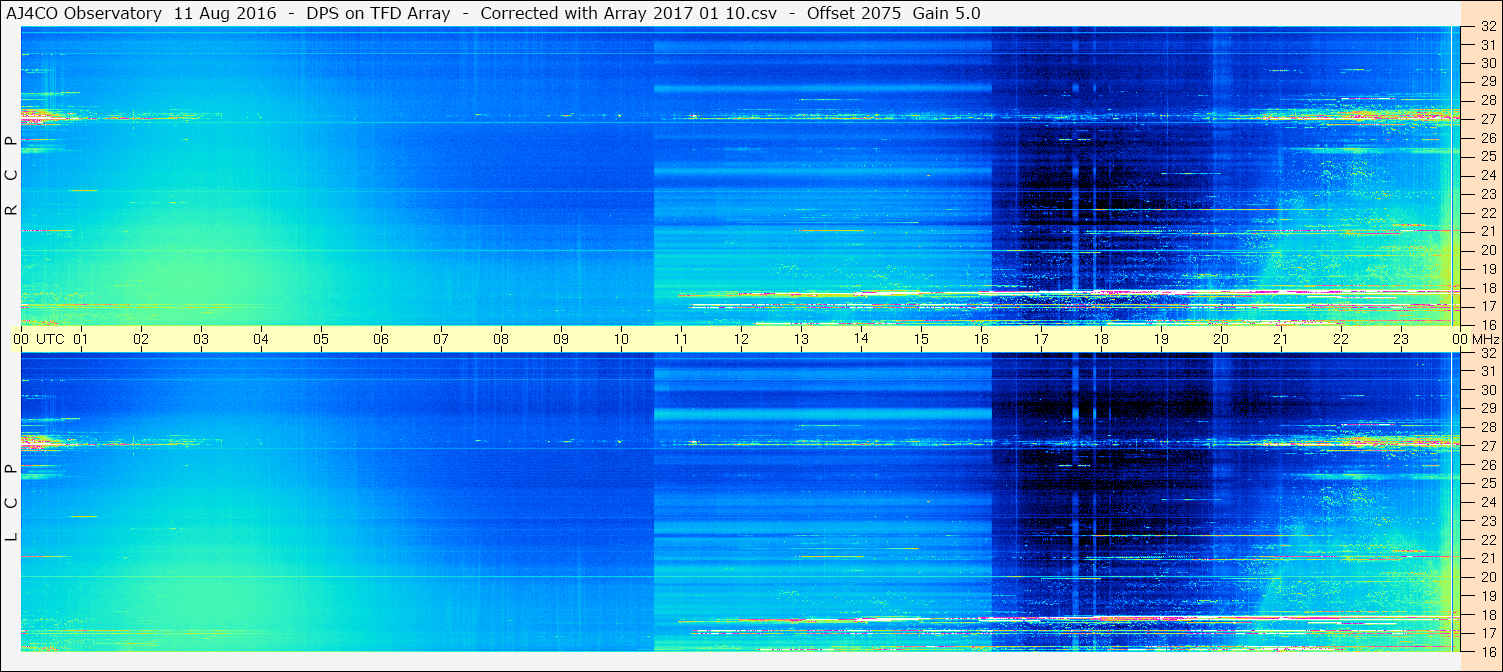1503x672 pixels.
Task: Click the 20 hour marker on the UTC axis
Action: tap(1221, 340)
